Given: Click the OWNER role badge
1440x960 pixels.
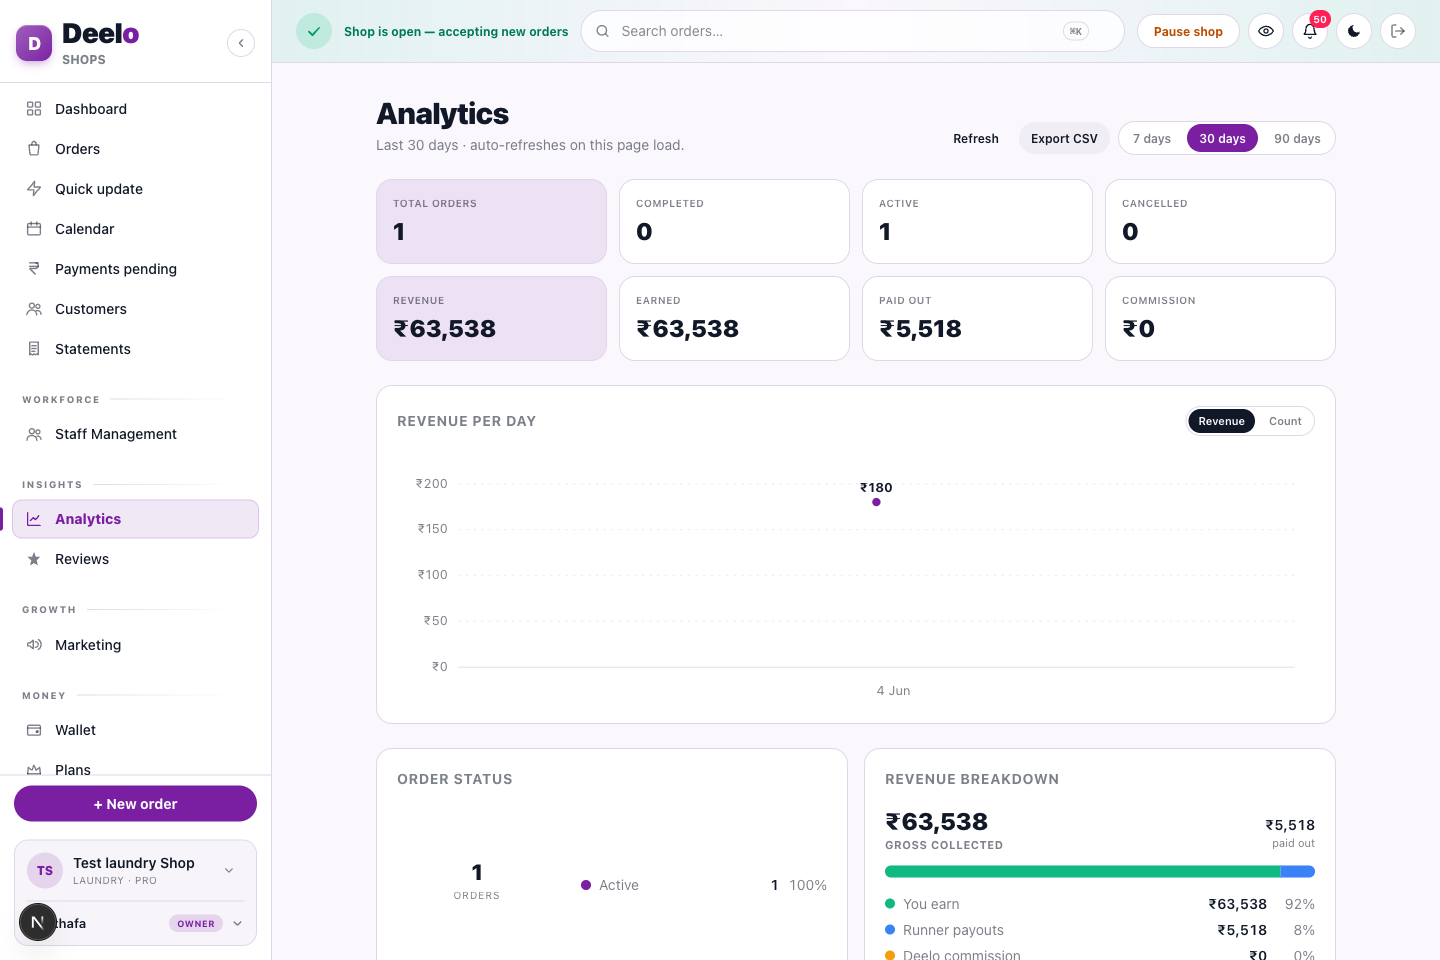Looking at the screenshot, I should pyautogui.click(x=196, y=923).
